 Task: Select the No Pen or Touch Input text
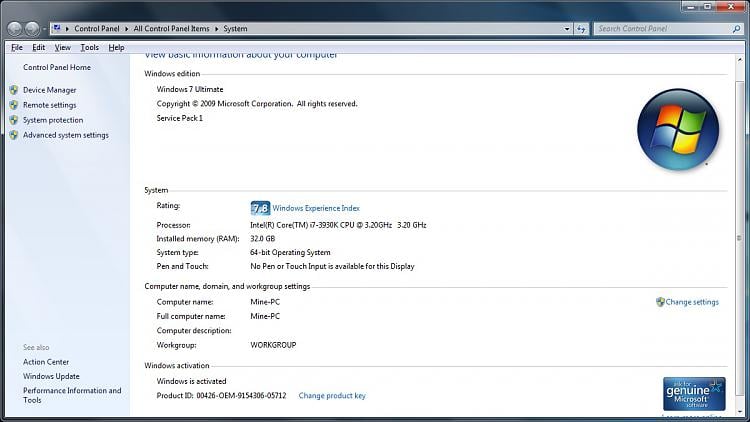coord(332,267)
